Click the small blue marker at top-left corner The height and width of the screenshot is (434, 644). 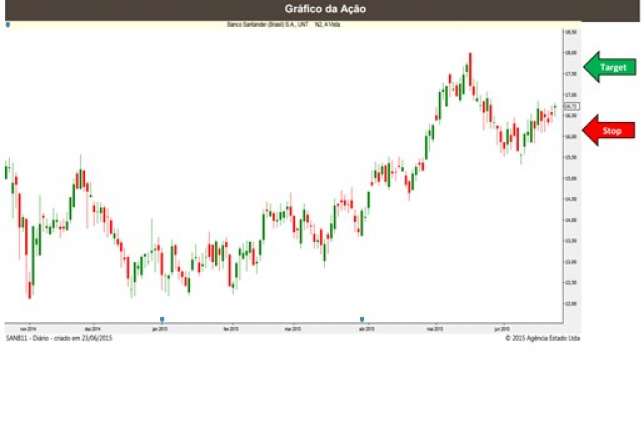[8, 24]
